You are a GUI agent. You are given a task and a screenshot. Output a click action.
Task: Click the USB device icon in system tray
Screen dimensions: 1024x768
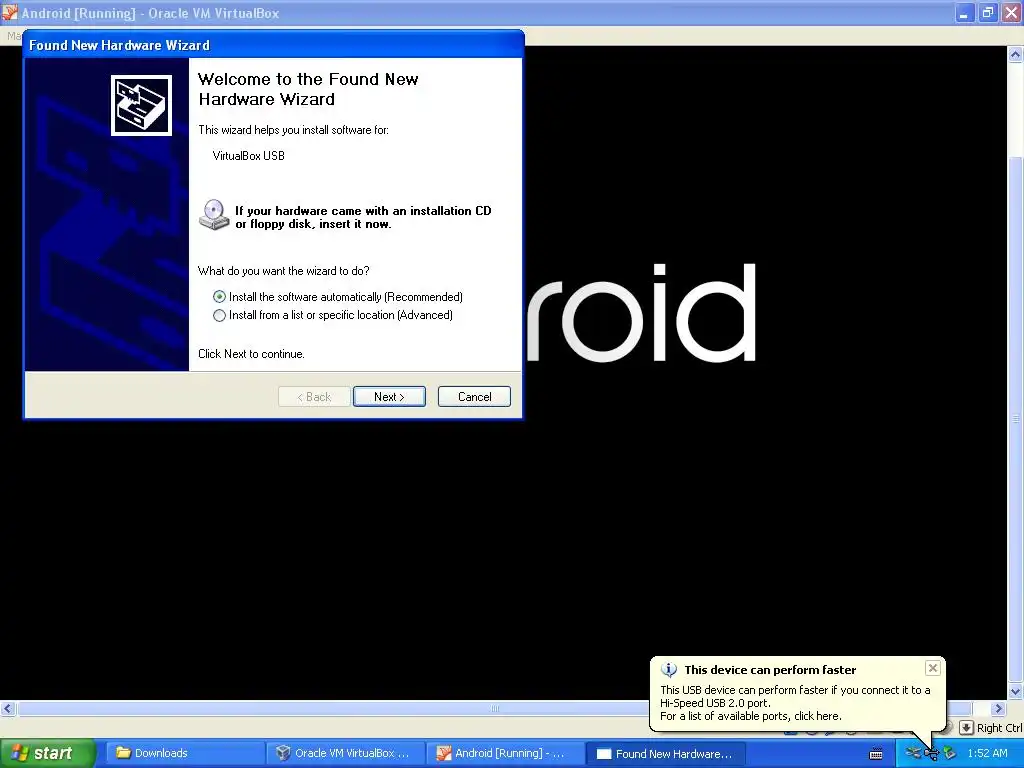click(931, 754)
